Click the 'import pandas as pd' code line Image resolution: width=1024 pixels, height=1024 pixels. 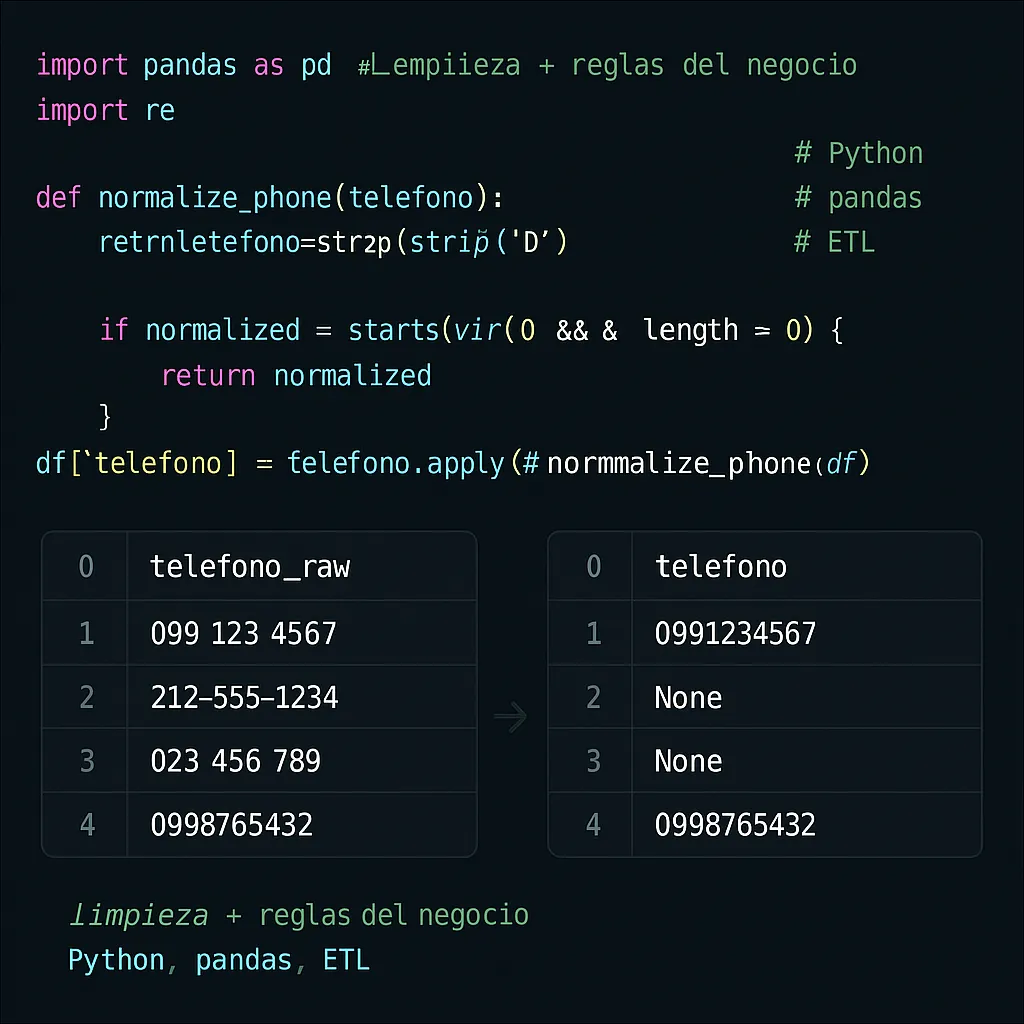click(186, 66)
